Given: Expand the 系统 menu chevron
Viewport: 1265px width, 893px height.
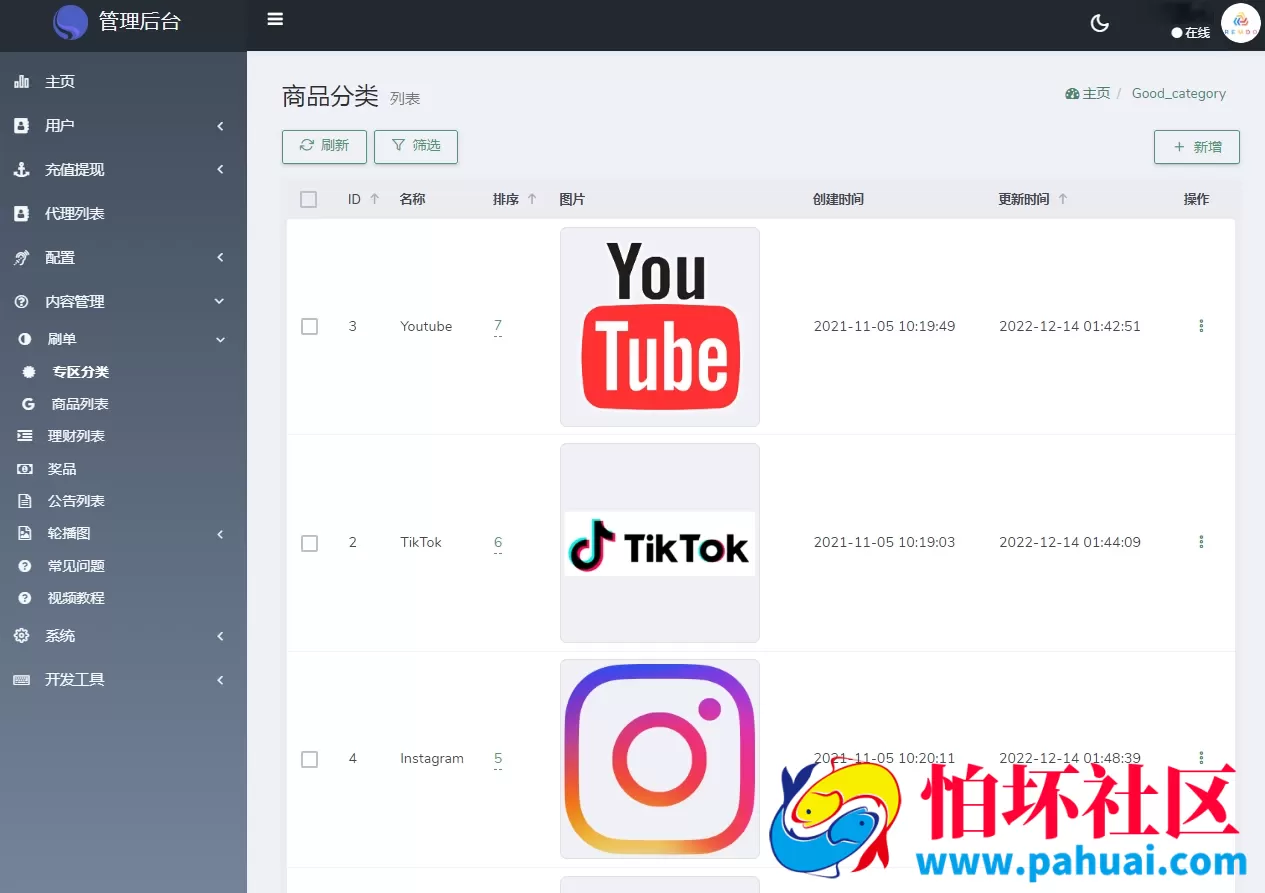Looking at the screenshot, I should click(x=220, y=636).
